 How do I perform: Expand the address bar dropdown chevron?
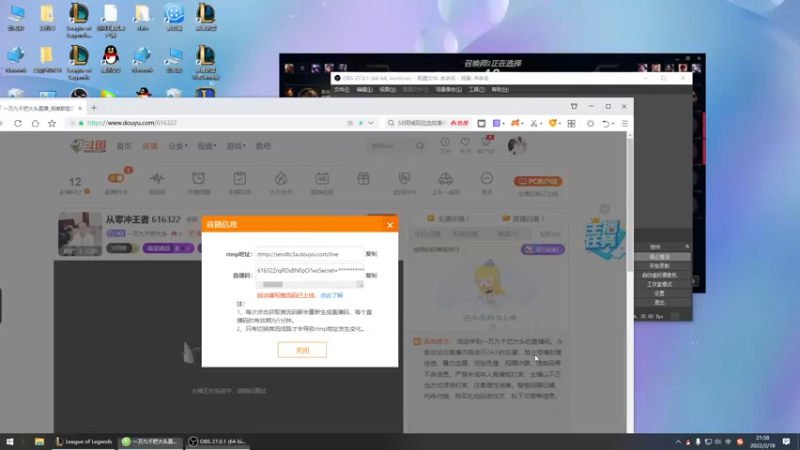point(371,123)
